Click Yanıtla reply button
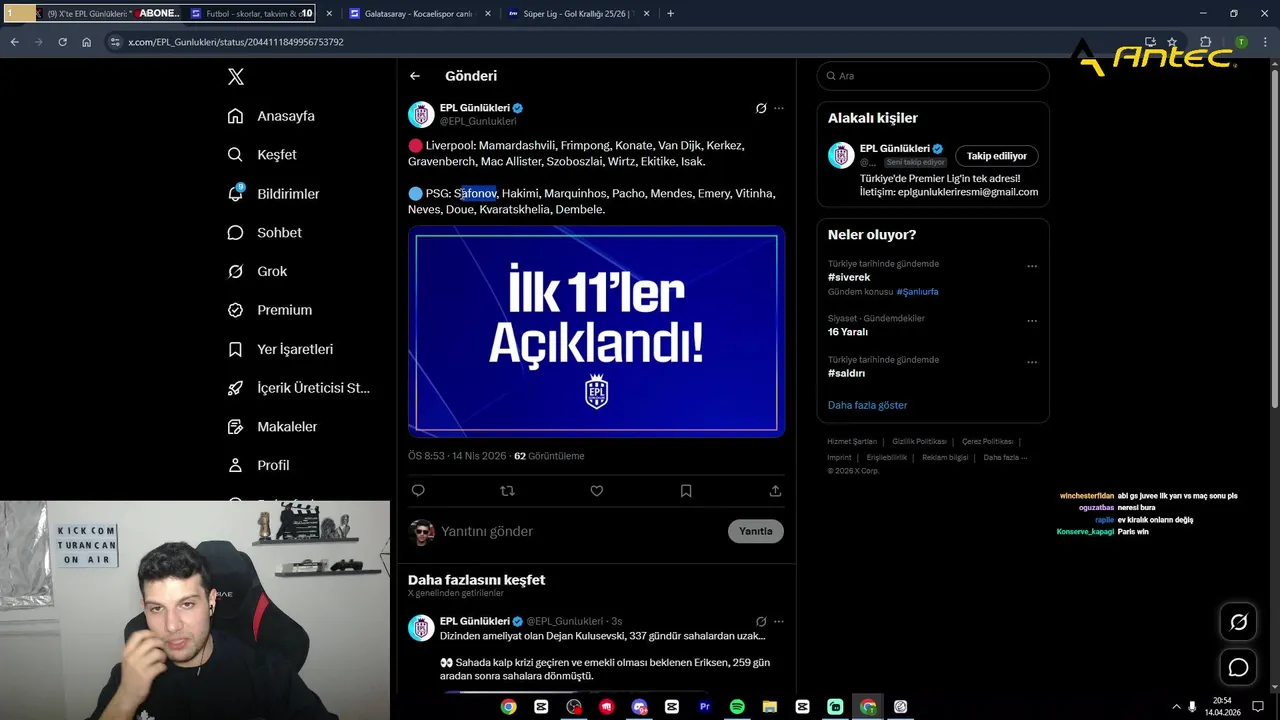 click(x=755, y=531)
